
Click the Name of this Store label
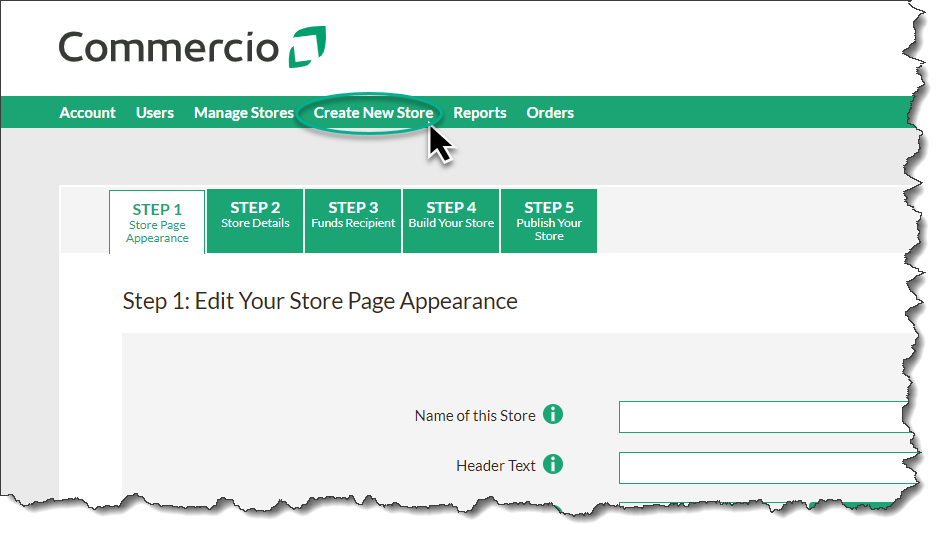(475, 416)
